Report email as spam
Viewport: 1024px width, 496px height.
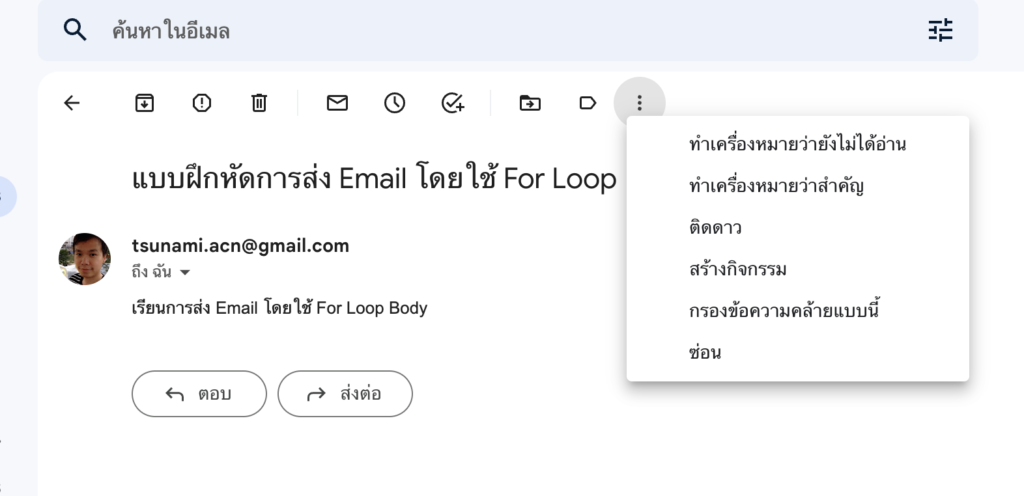click(202, 103)
